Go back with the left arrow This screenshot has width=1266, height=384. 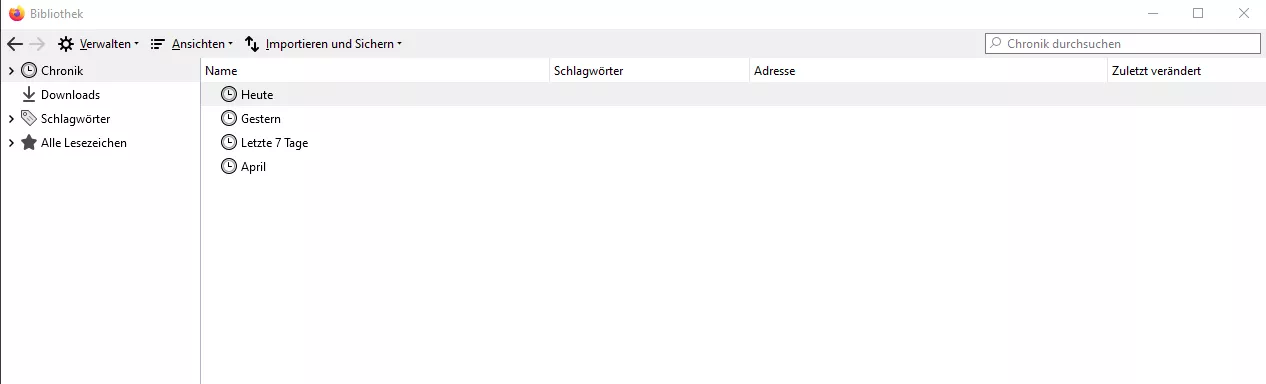pyautogui.click(x=14, y=44)
